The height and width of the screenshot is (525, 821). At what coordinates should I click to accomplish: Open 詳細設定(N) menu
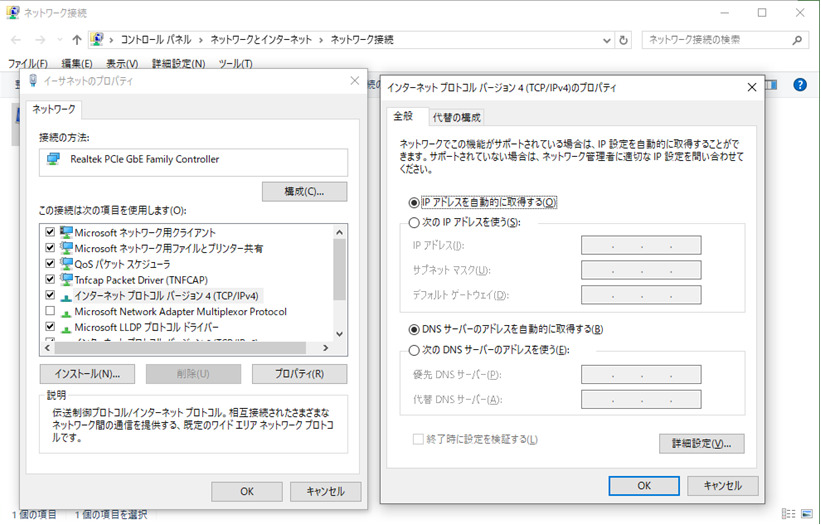179,64
